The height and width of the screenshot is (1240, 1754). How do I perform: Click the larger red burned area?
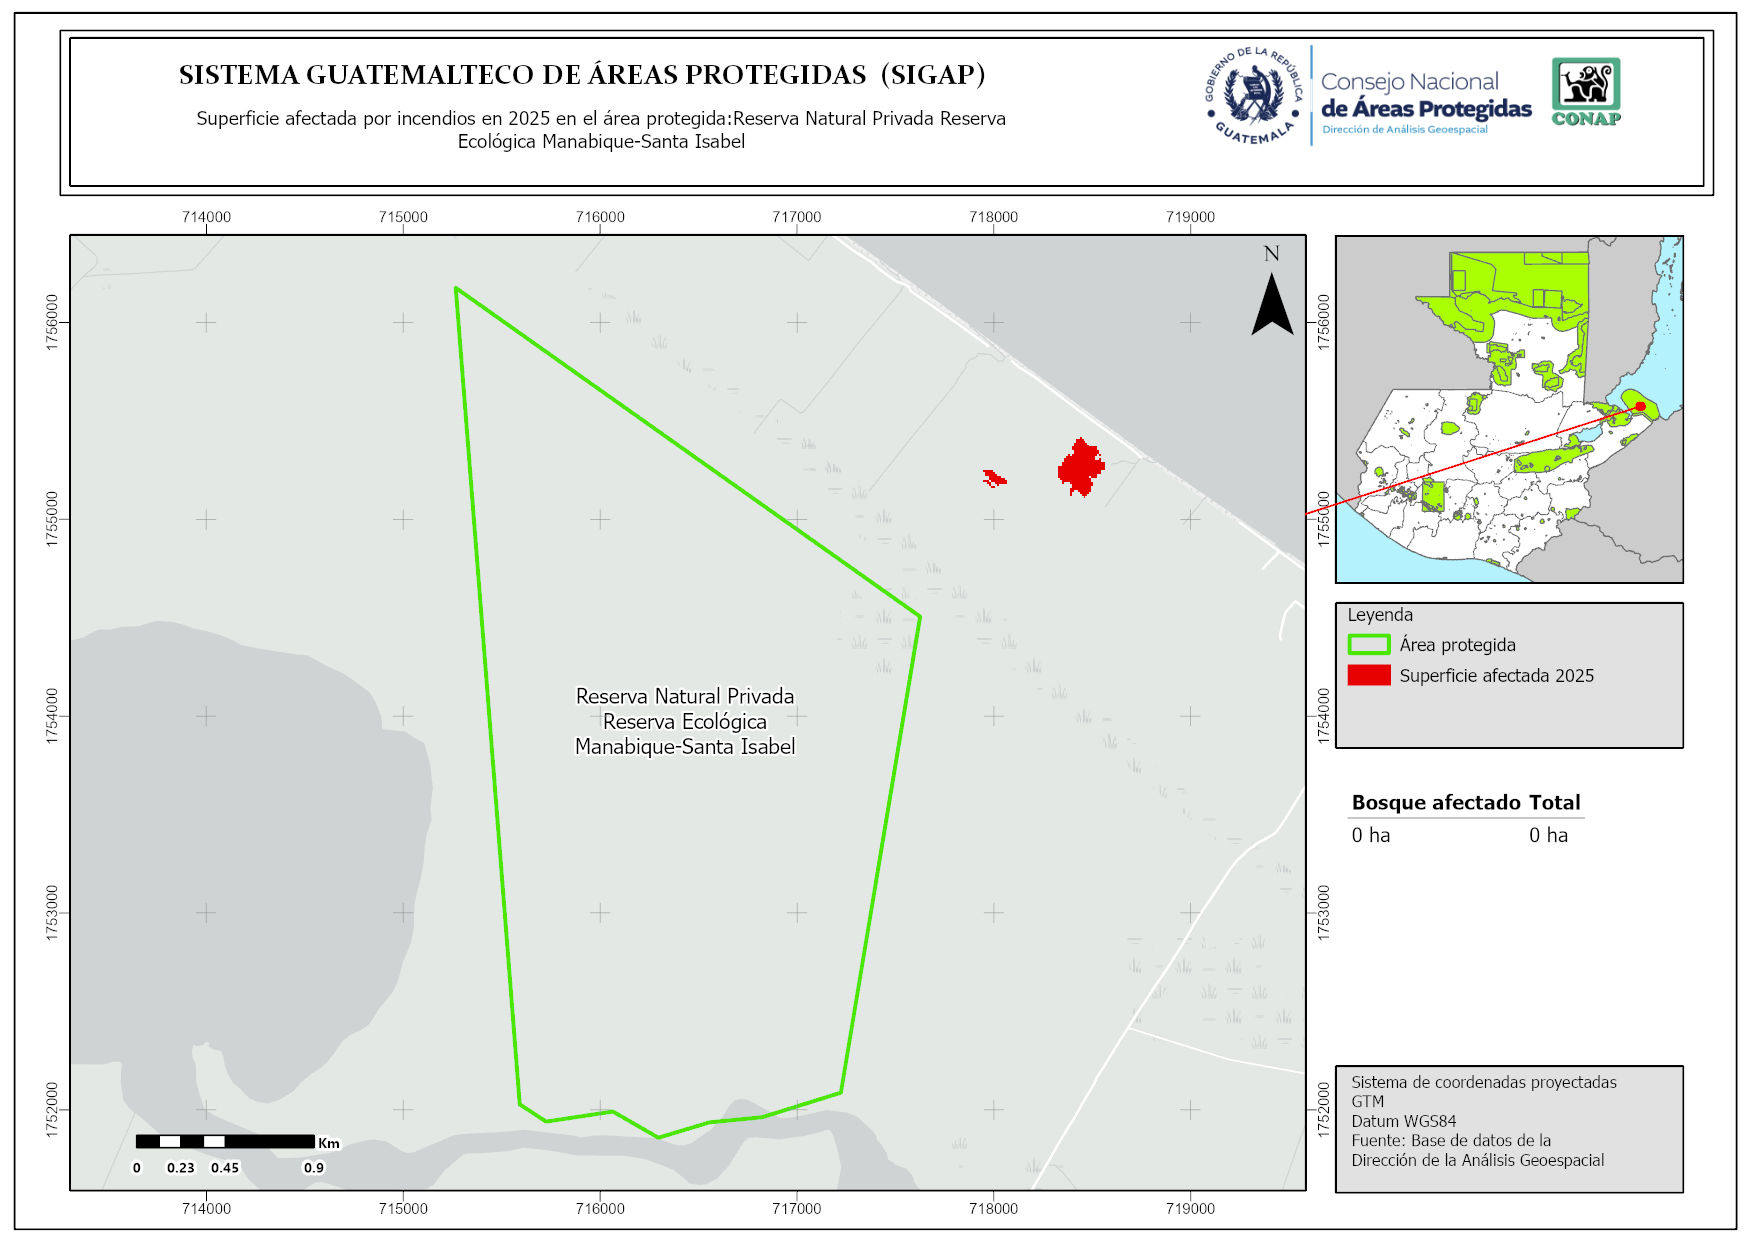pos(1080,467)
